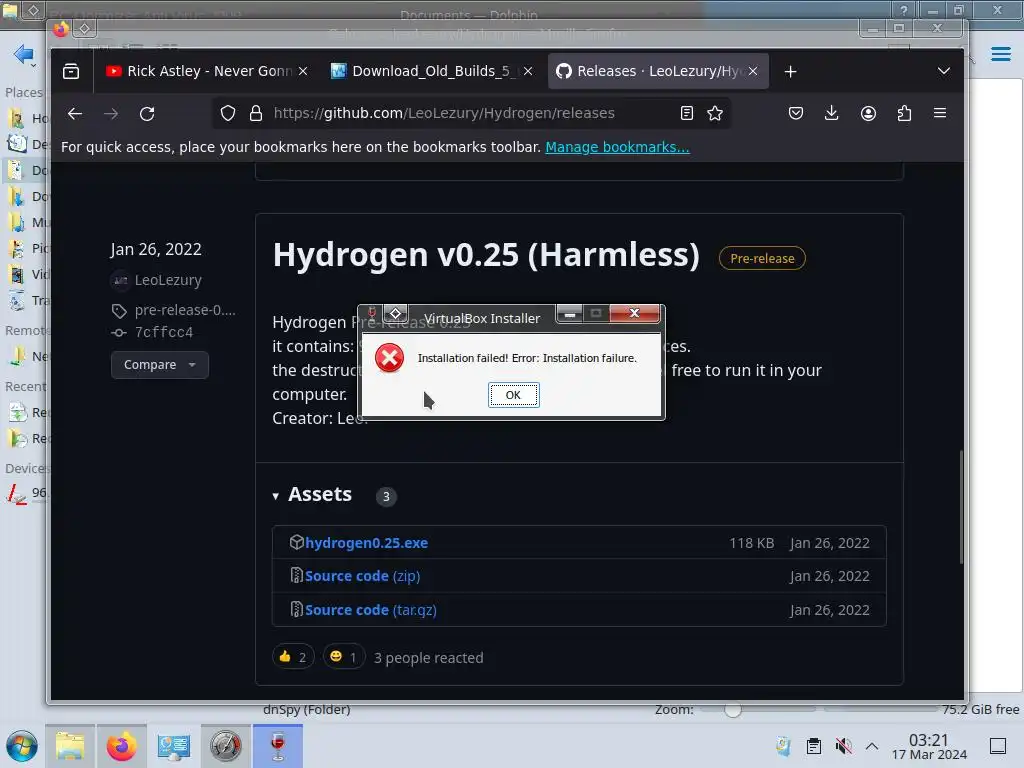1024x768 pixels.
Task: Click show desktop button in taskbar
Action: 998,746
